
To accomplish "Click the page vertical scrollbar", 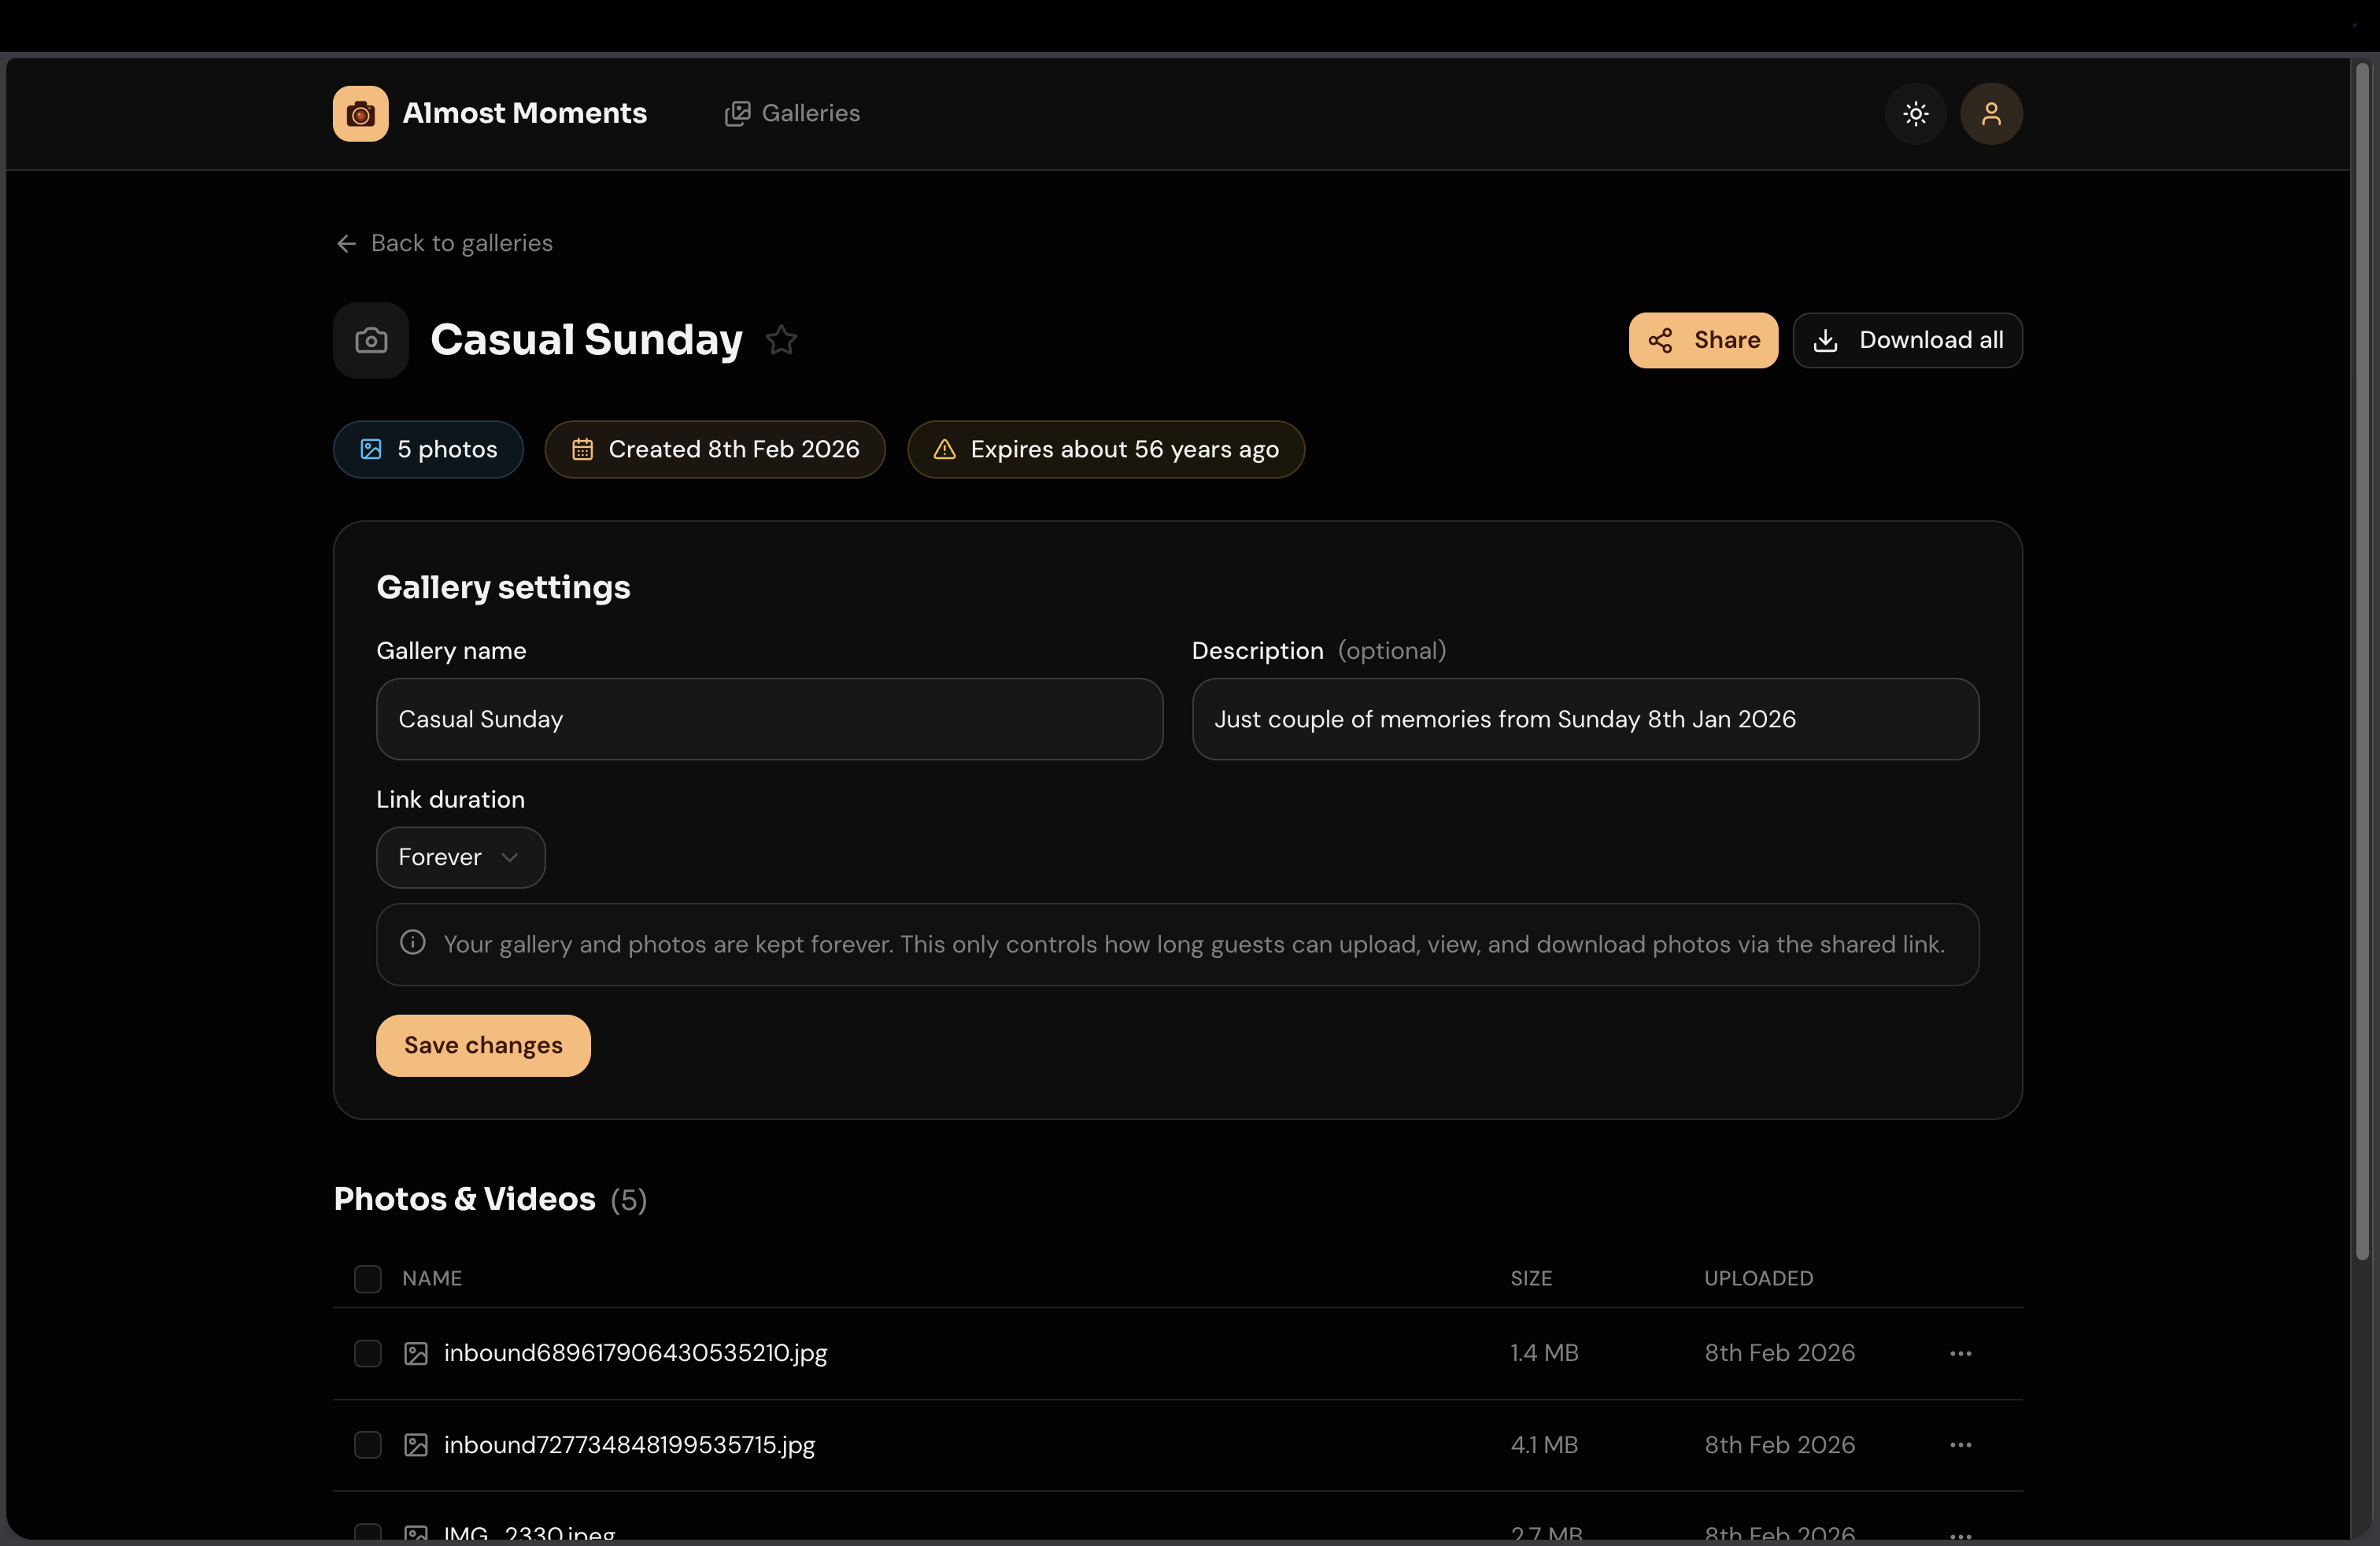I will click(2362, 660).
